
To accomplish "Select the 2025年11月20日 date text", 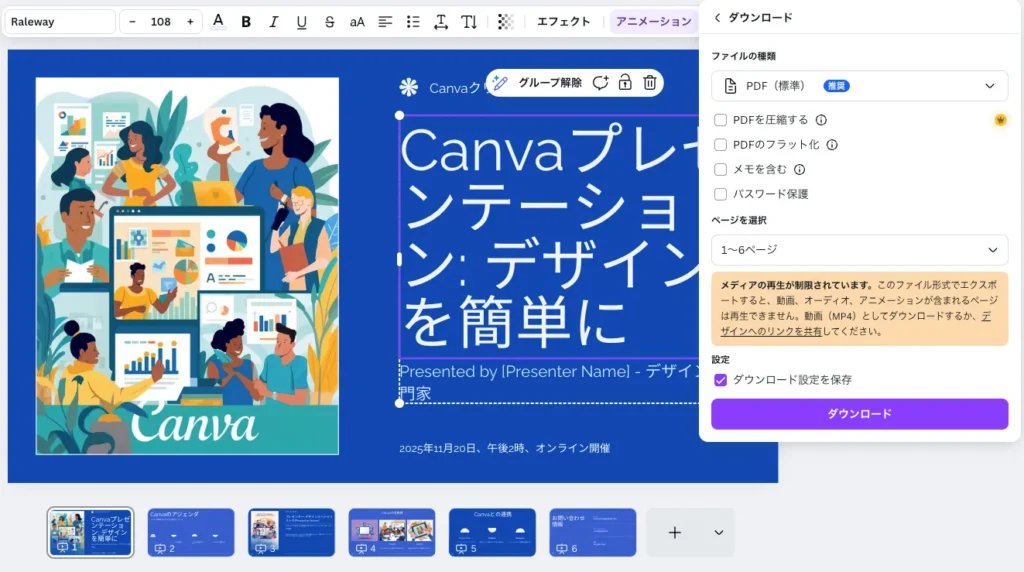I will click(505, 449).
